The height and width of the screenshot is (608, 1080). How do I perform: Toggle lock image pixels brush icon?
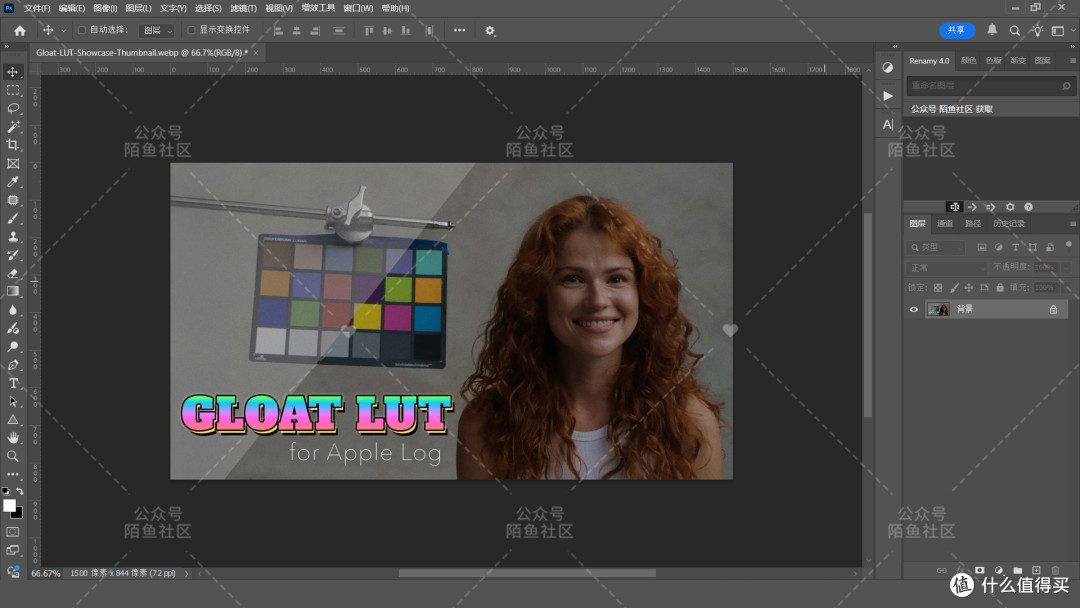point(954,288)
